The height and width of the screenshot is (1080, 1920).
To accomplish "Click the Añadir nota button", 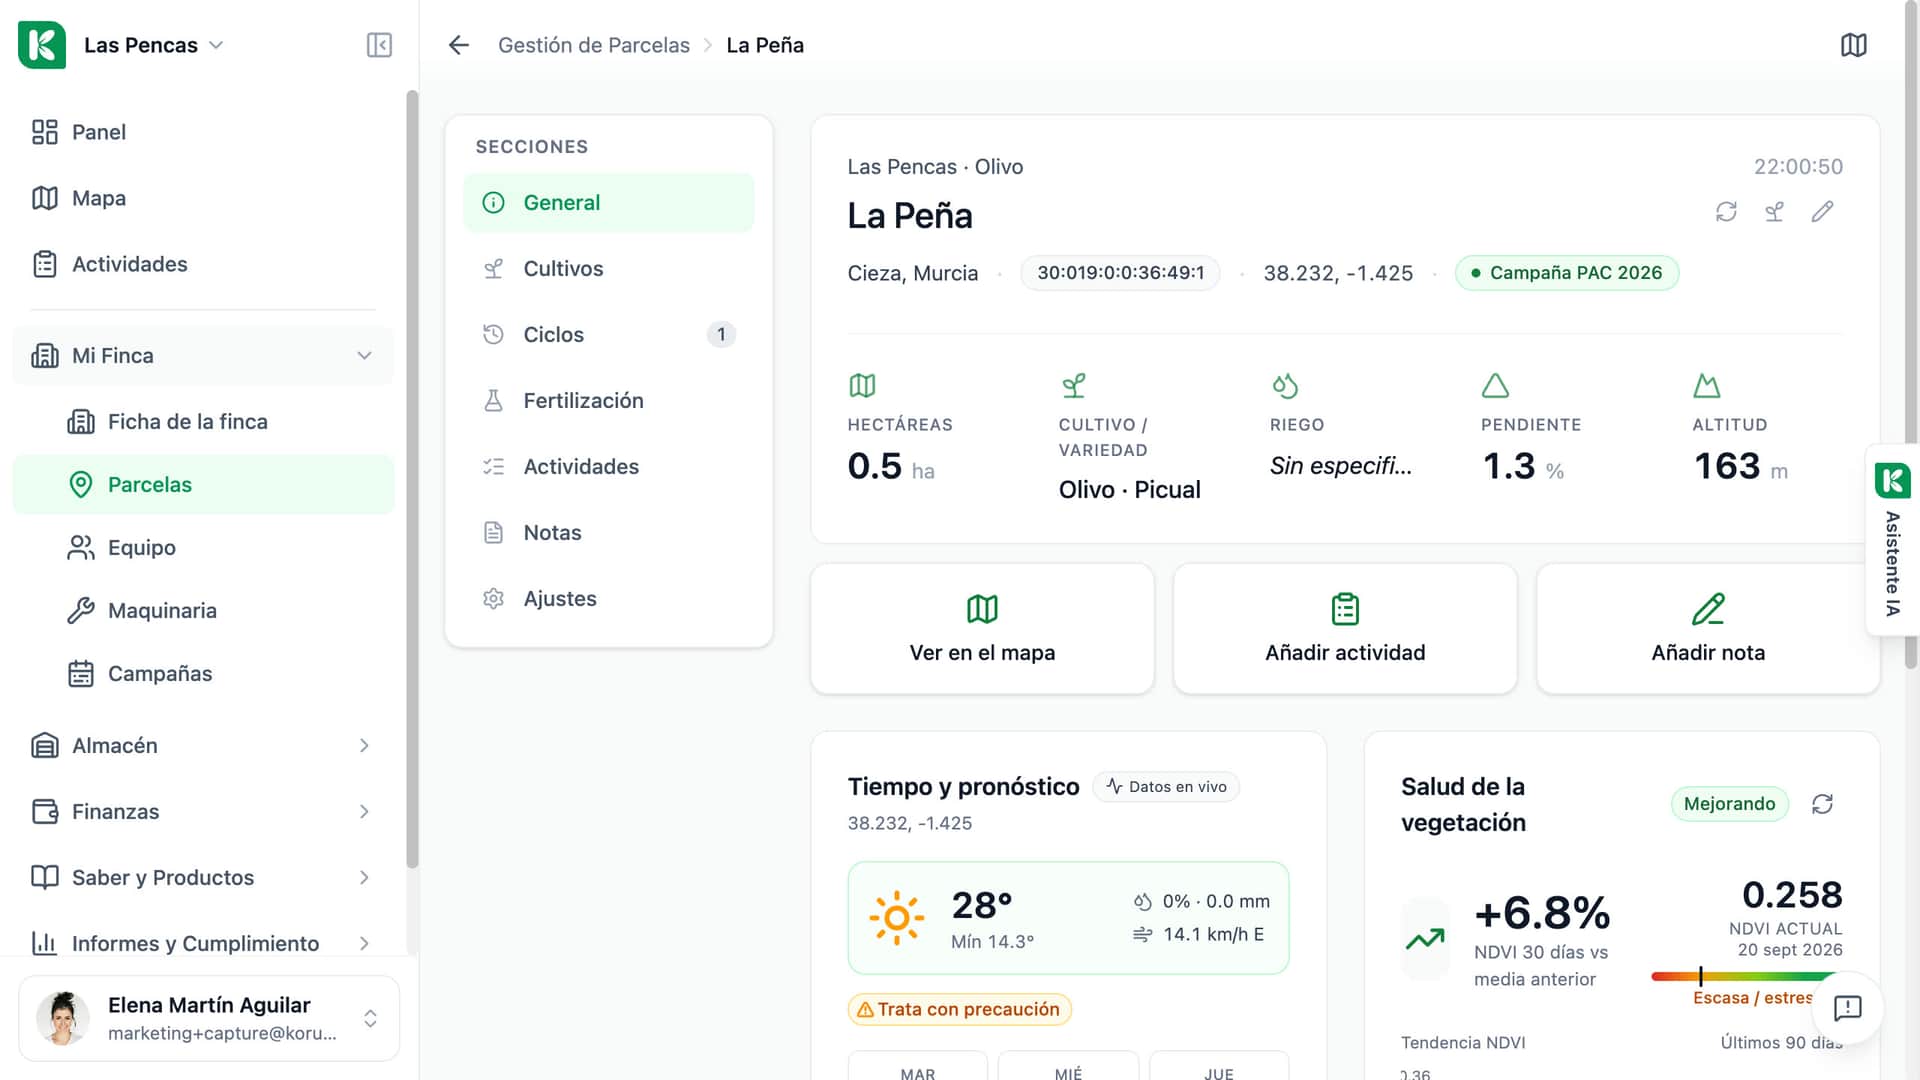I will point(1708,629).
